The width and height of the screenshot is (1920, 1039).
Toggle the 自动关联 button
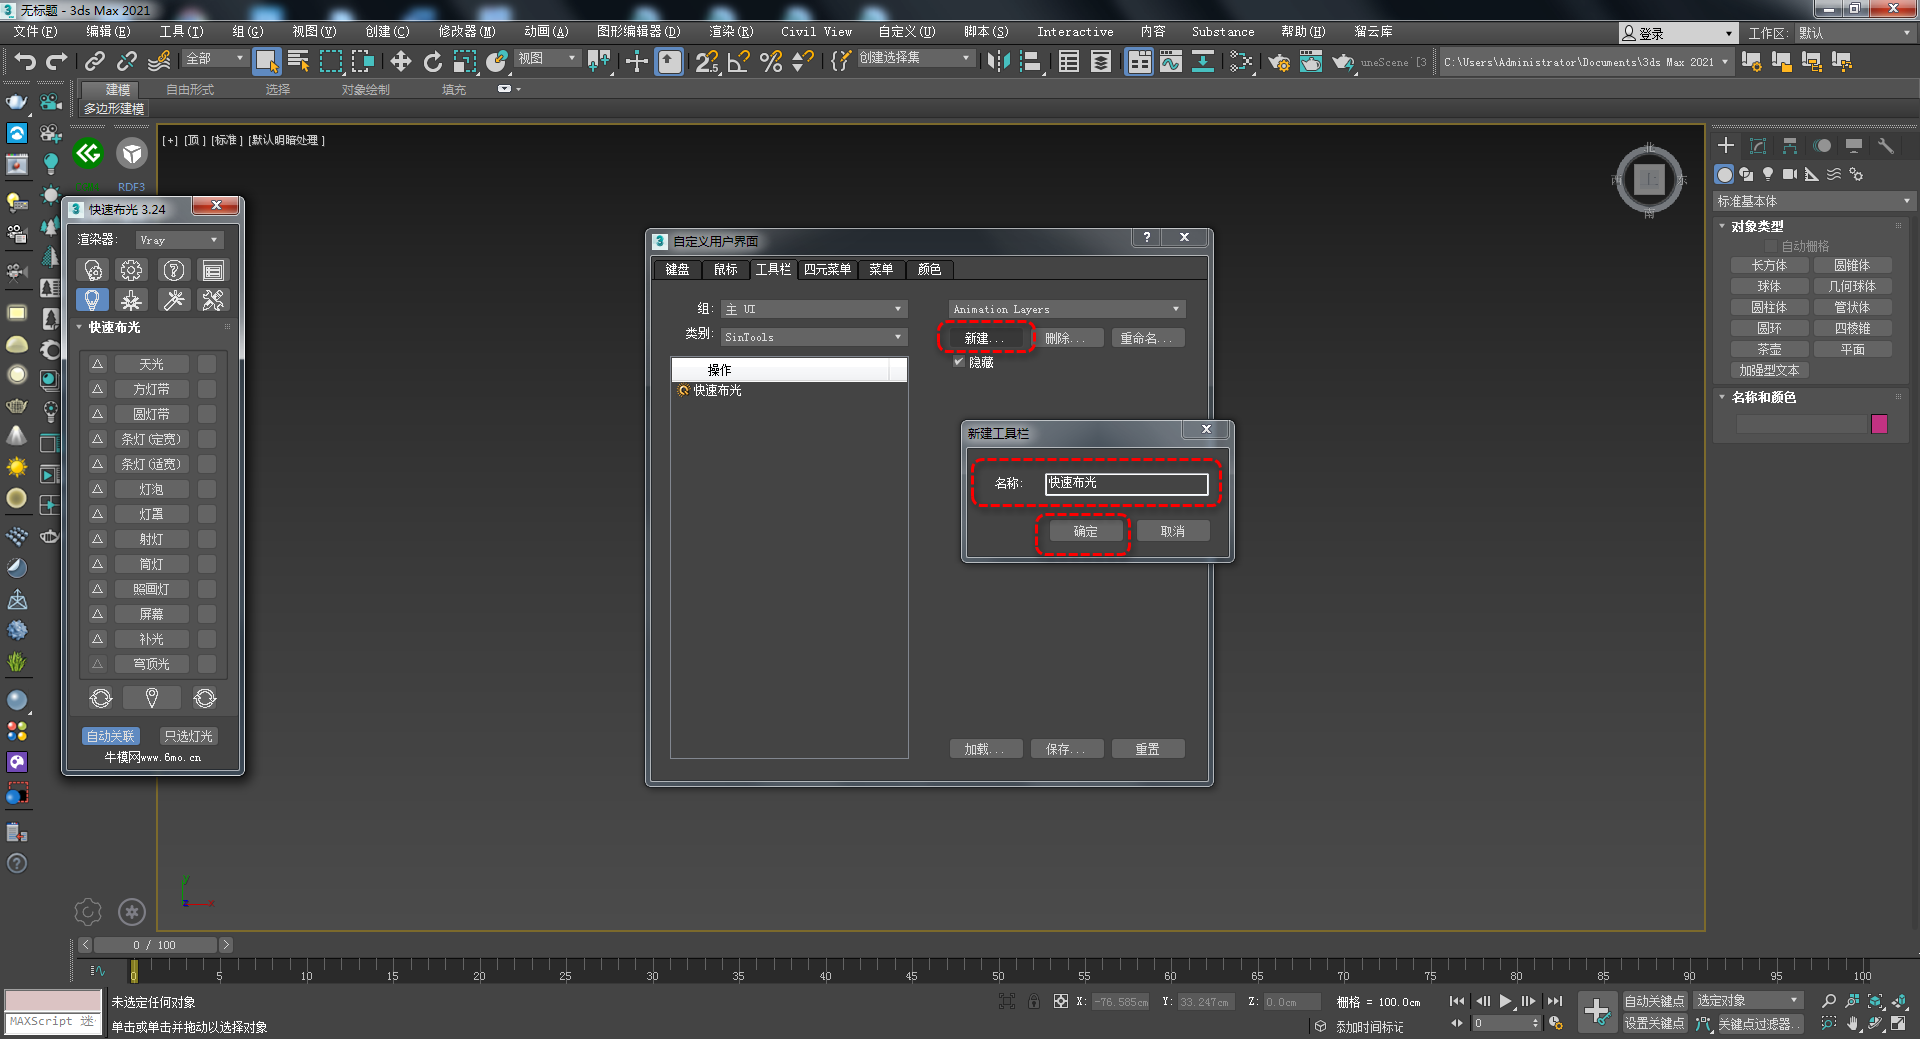(110, 736)
